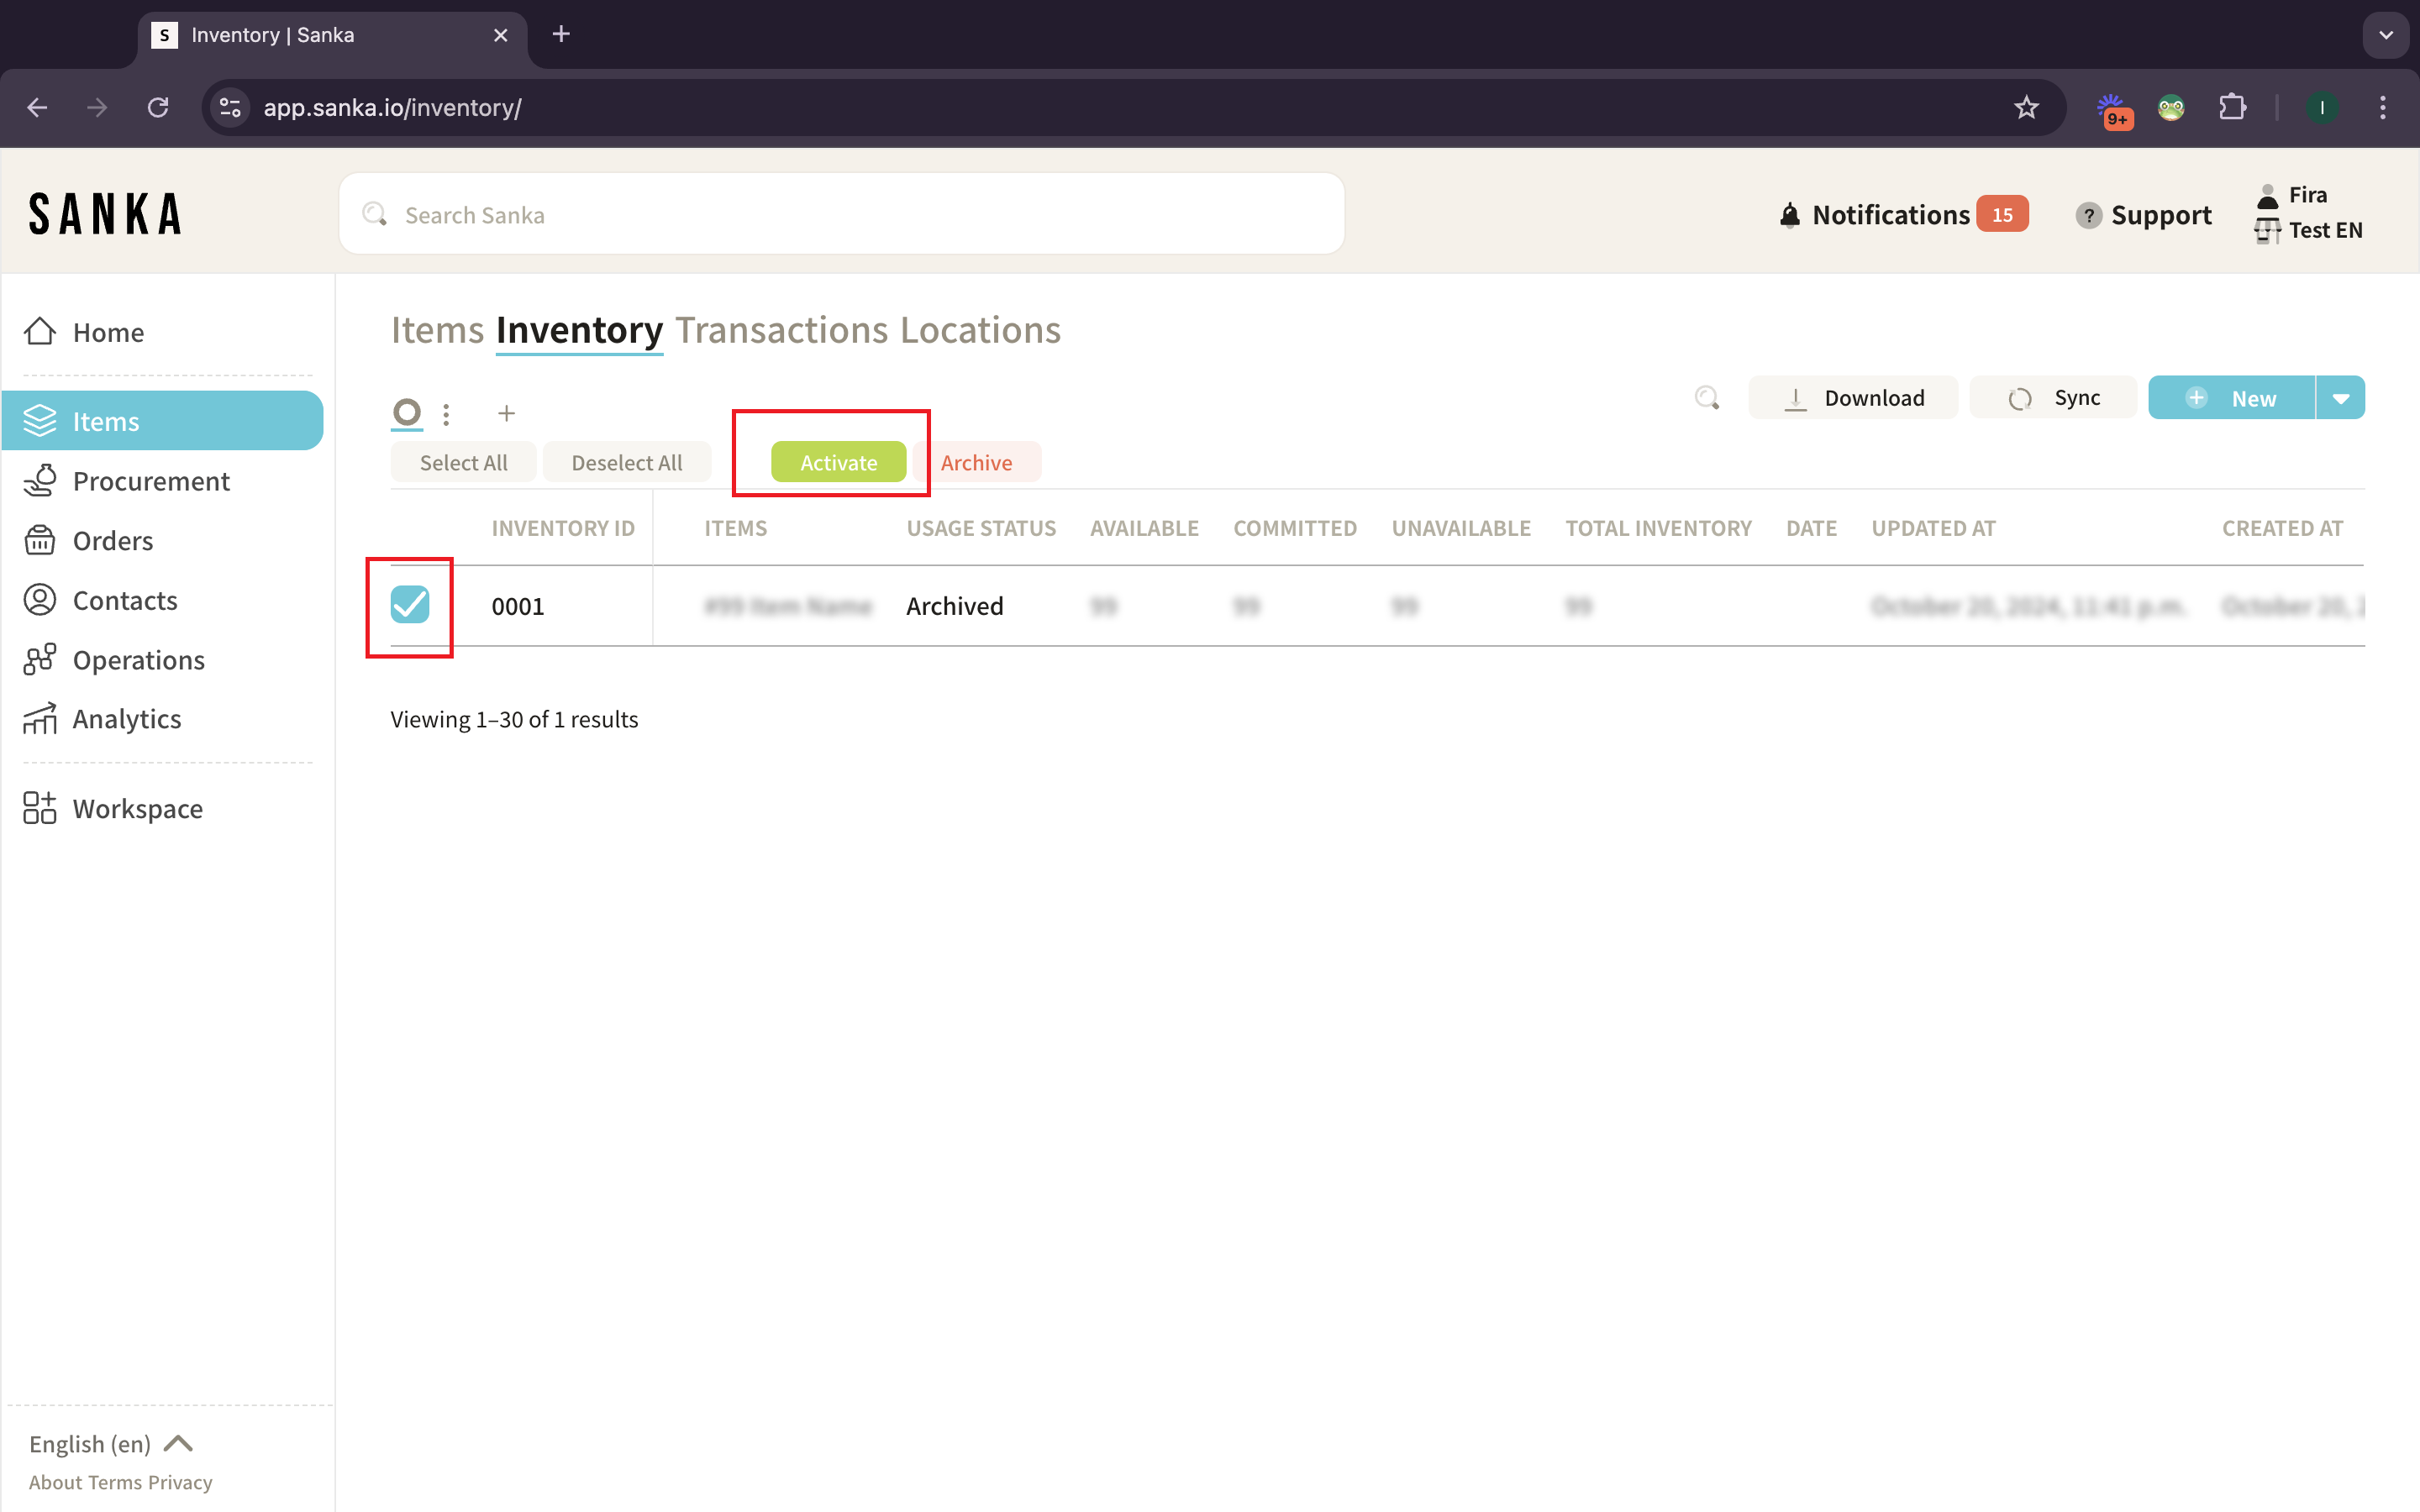
Task: Switch to Locations tab
Action: pyautogui.click(x=980, y=330)
